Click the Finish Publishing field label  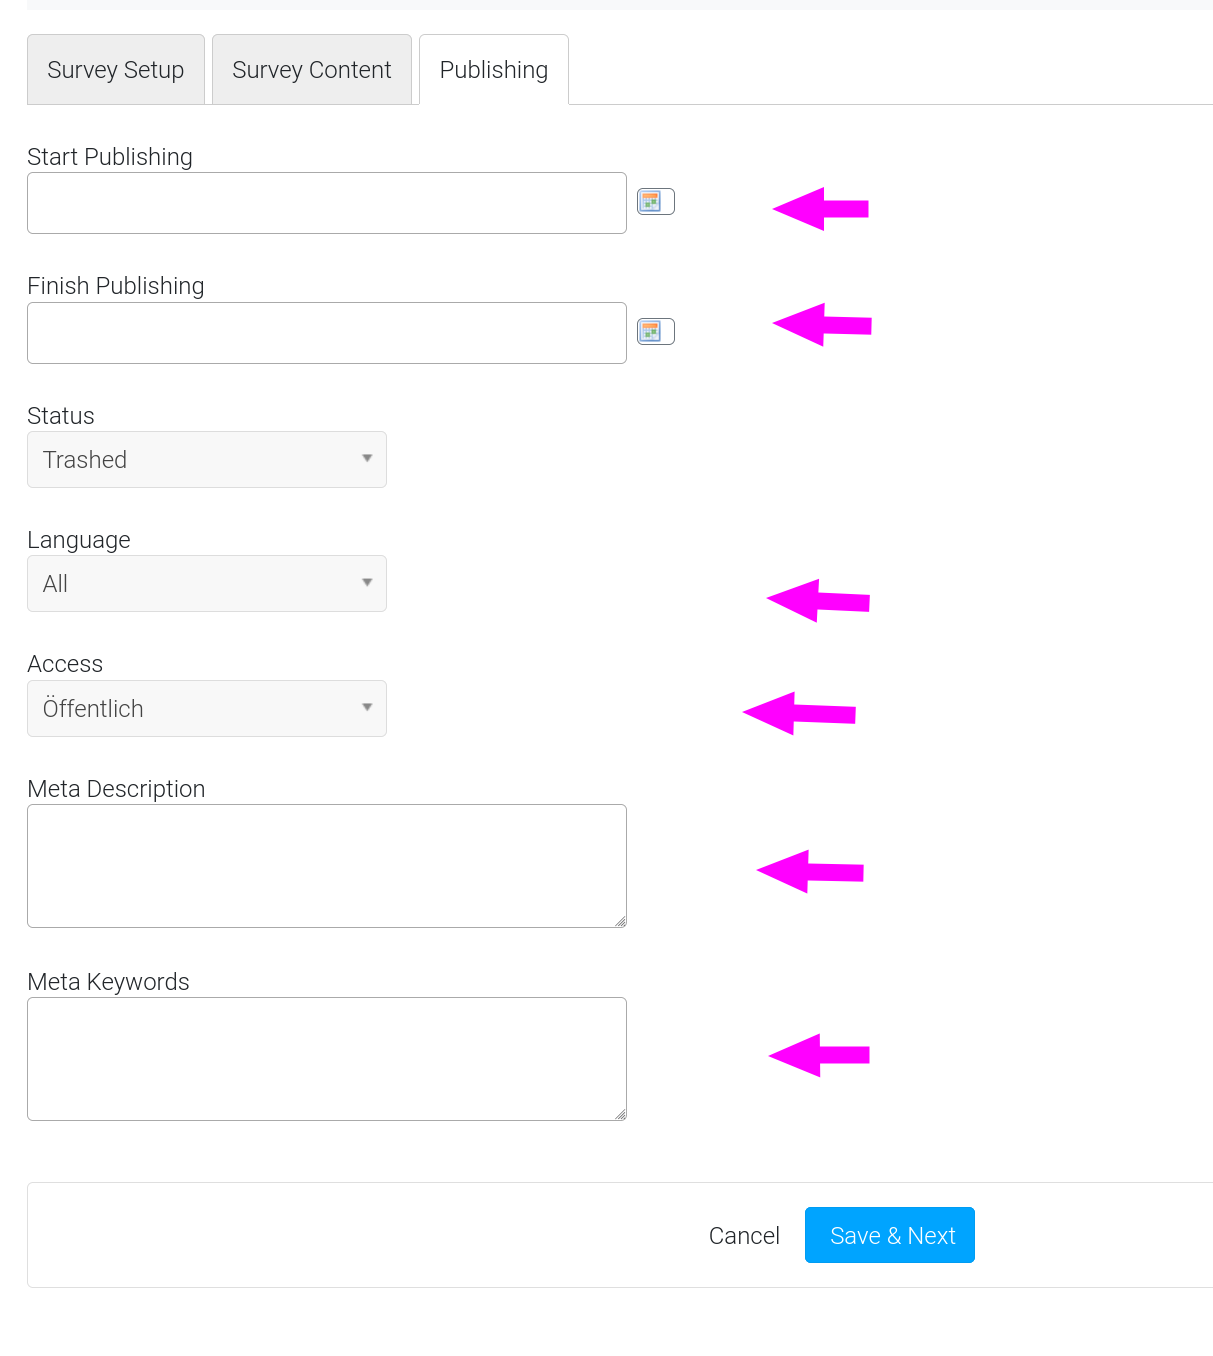[x=116, y=286]
